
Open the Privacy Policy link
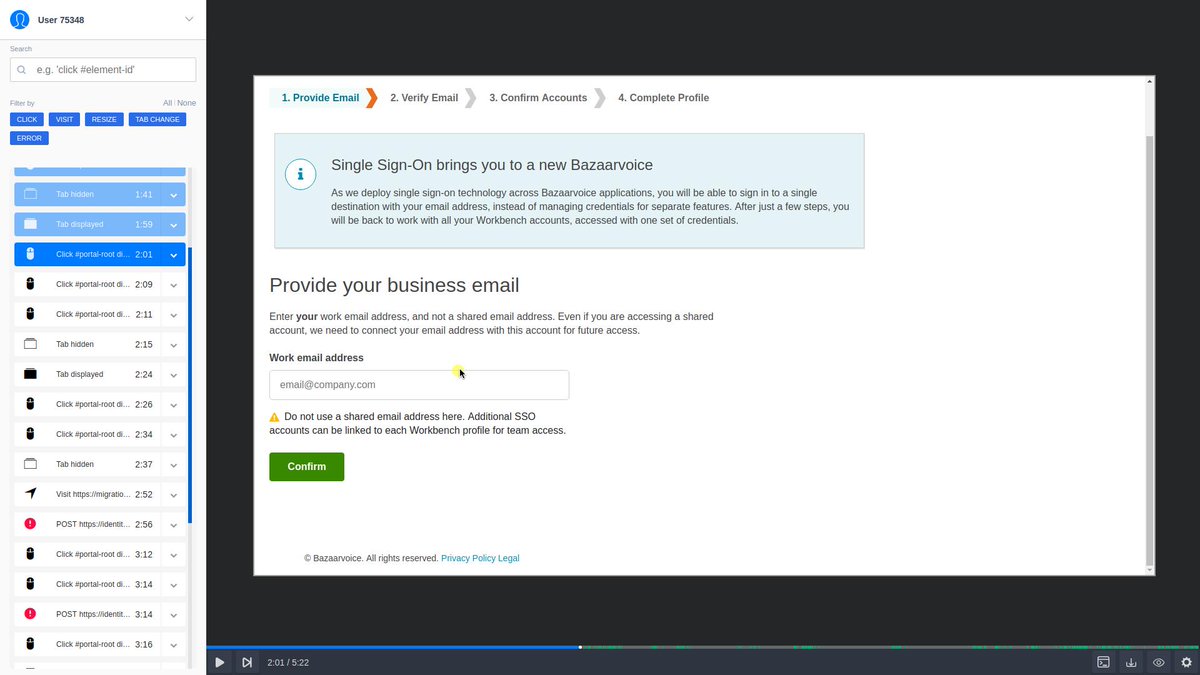click(468, 558)
